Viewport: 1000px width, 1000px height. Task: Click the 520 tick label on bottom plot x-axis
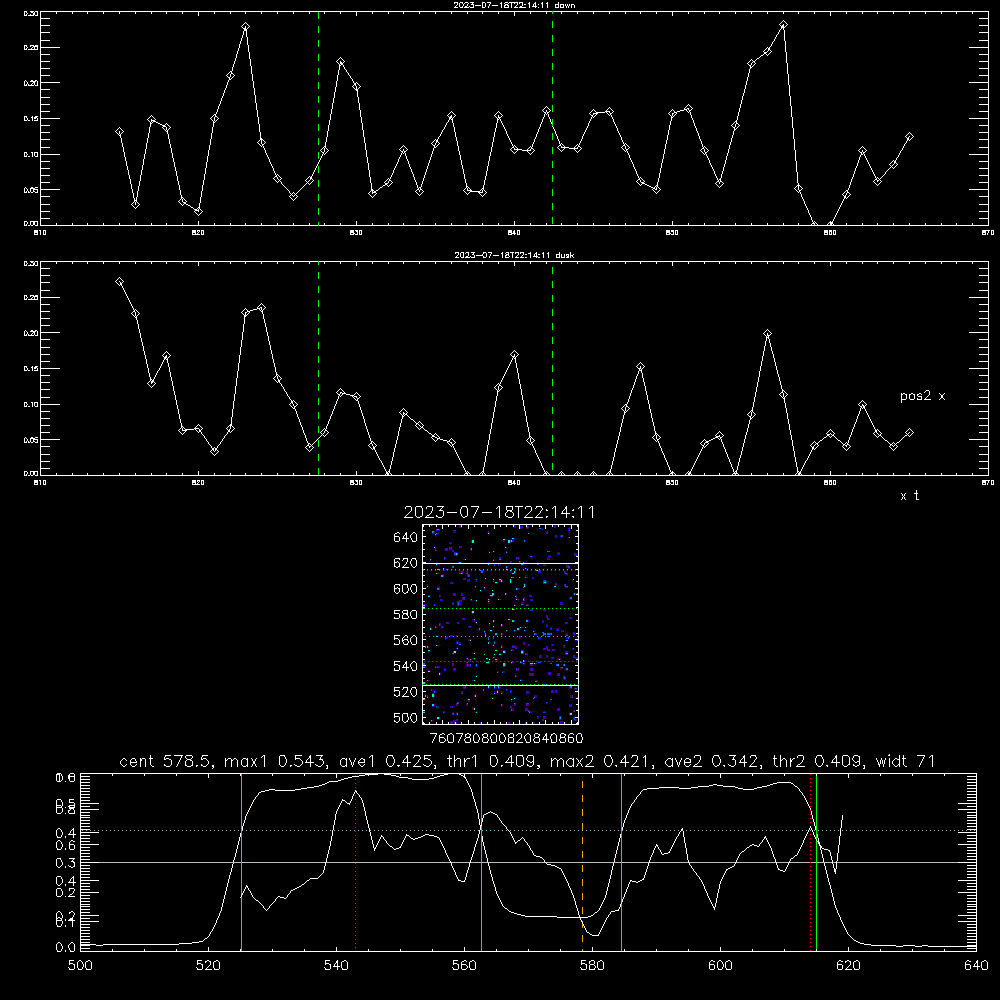click(208, 966)
